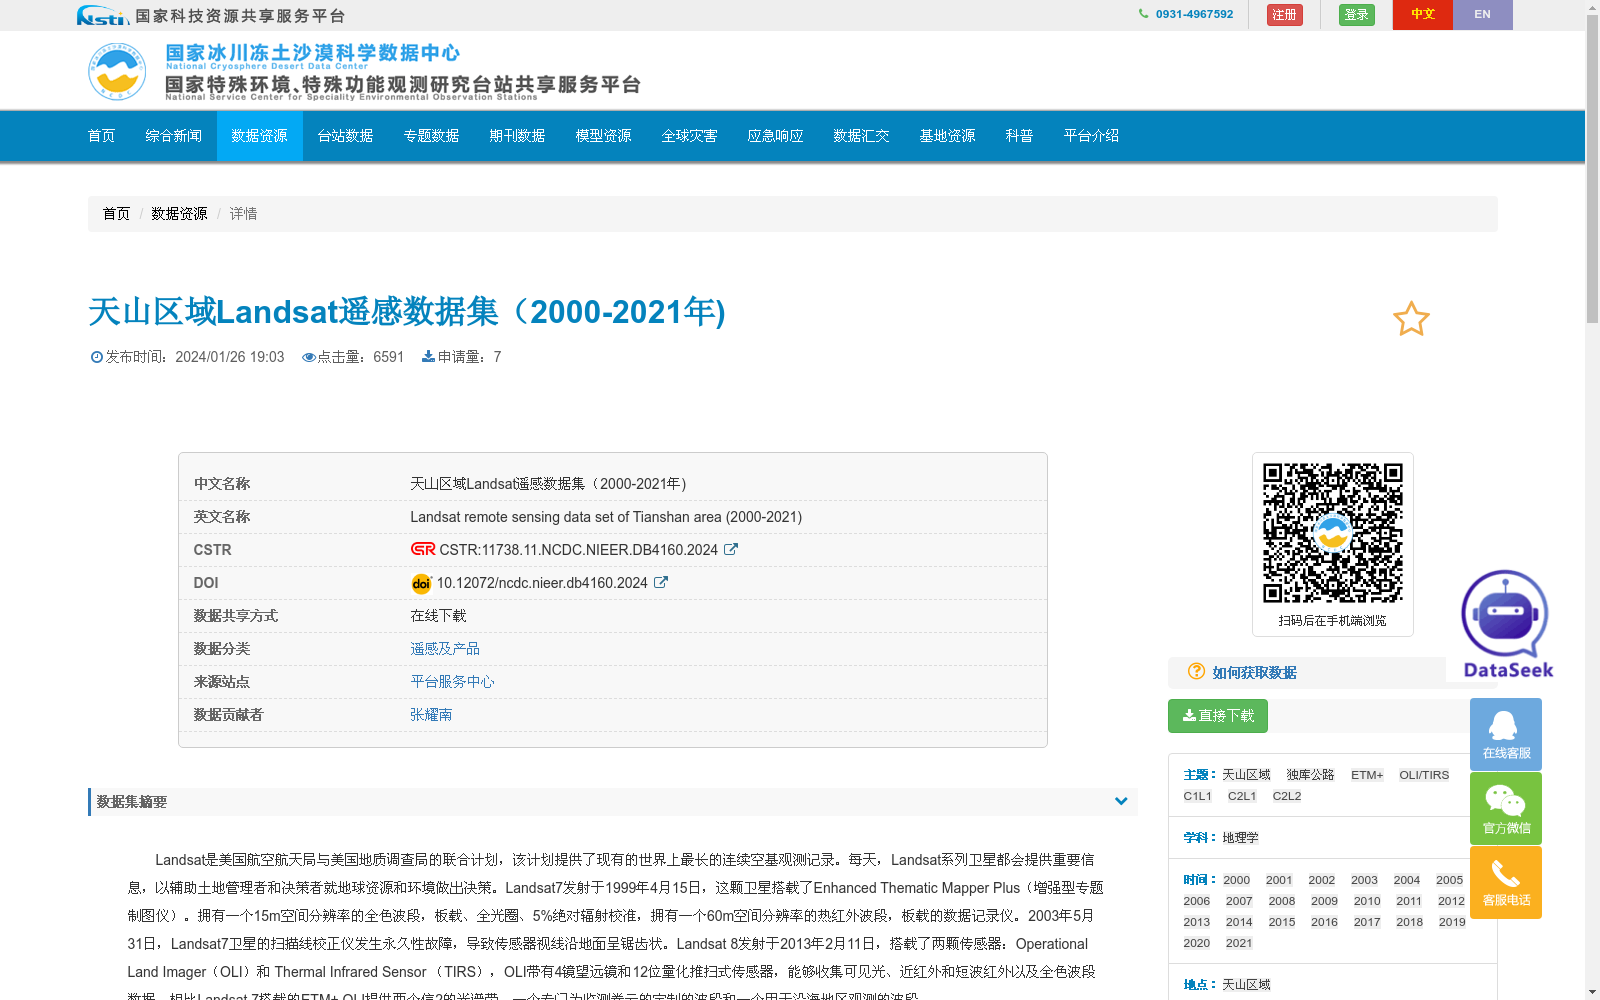Click the favorite star icon
This screenshot has width=1600, height=1000.
[x=1411, y=319]
